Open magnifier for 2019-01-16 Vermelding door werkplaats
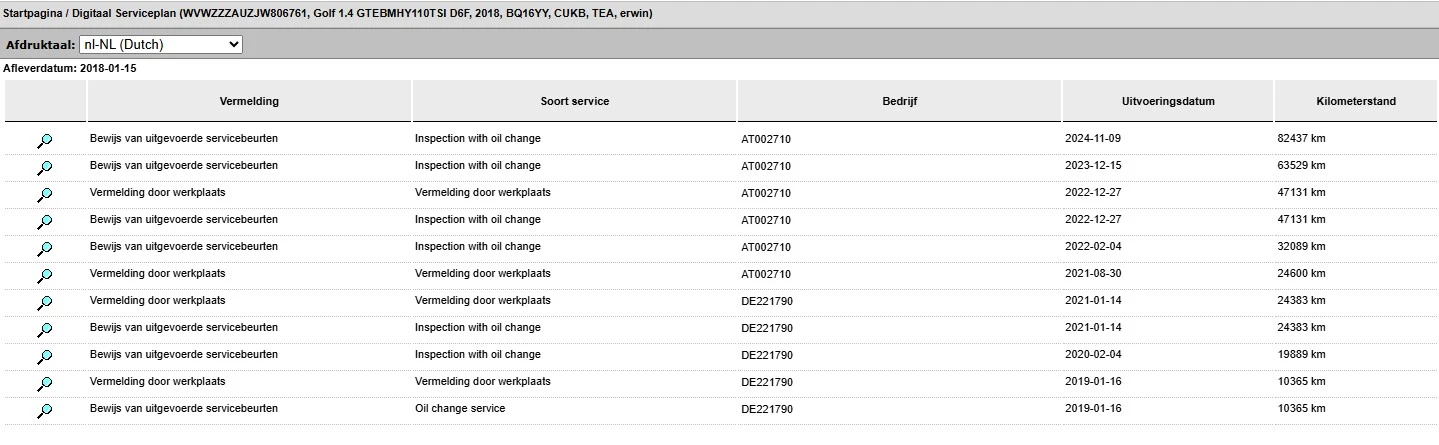 pos(45,384)
